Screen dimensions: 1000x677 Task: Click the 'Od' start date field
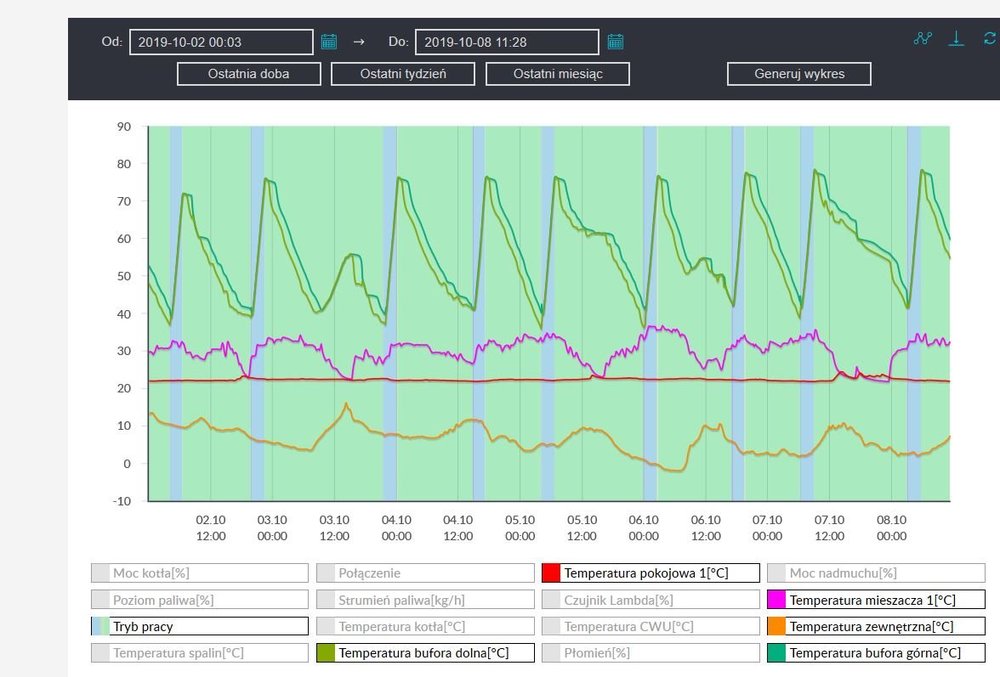(221, 42)
